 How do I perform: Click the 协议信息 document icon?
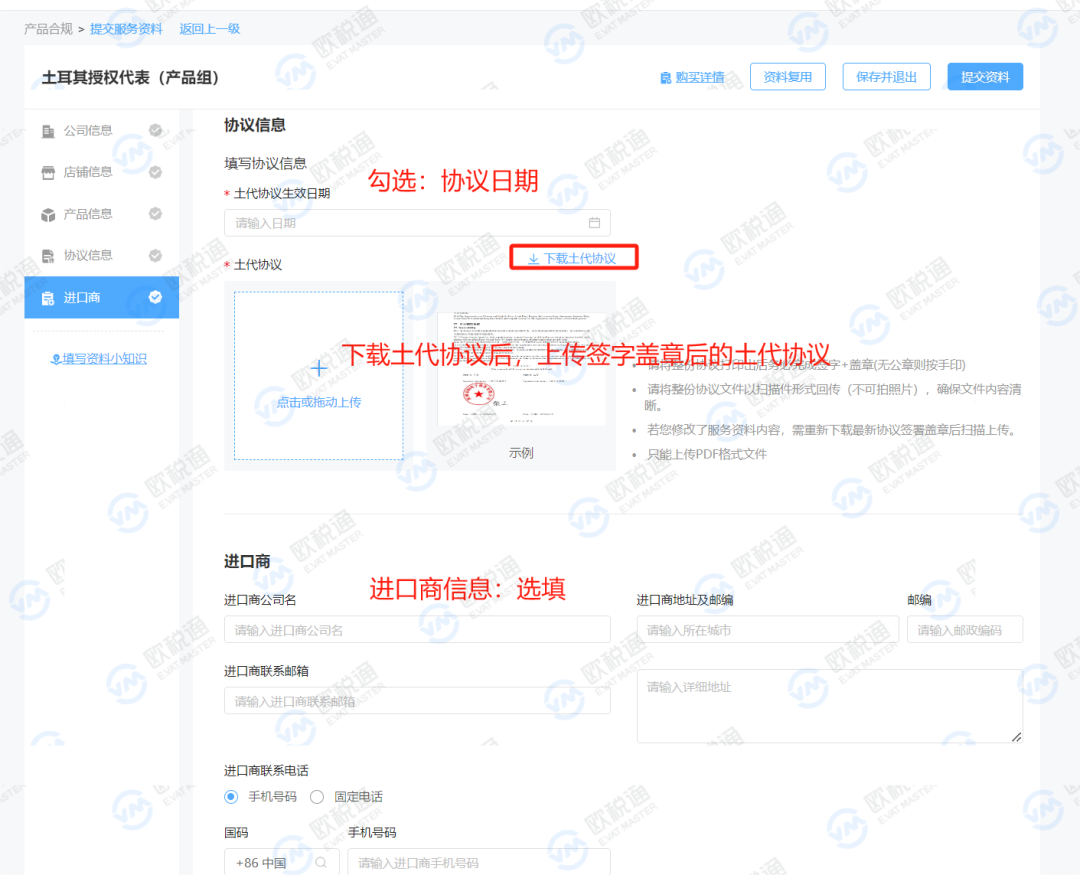tap(48, 255)
